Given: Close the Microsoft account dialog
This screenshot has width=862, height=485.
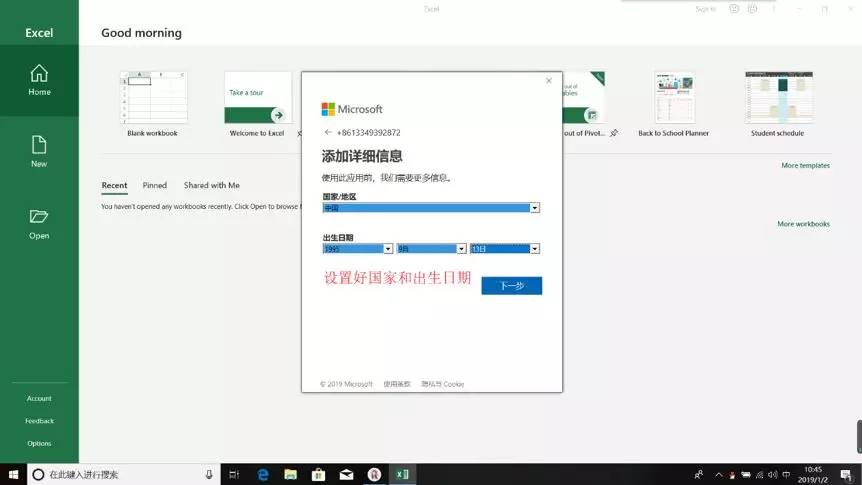Looking at the screenshot, I should click(549, 80).
